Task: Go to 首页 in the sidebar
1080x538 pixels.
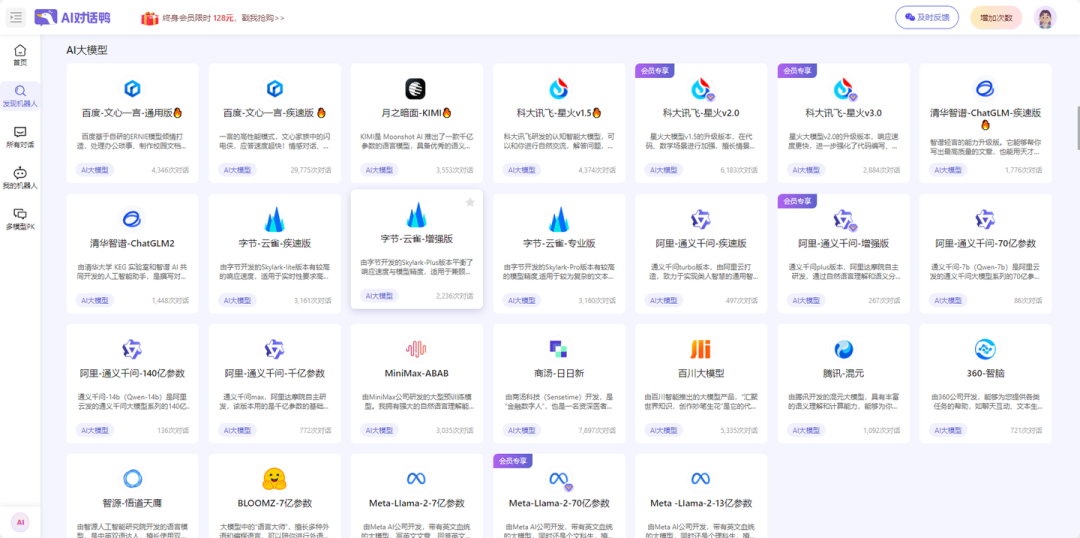Action: [20, 55]
